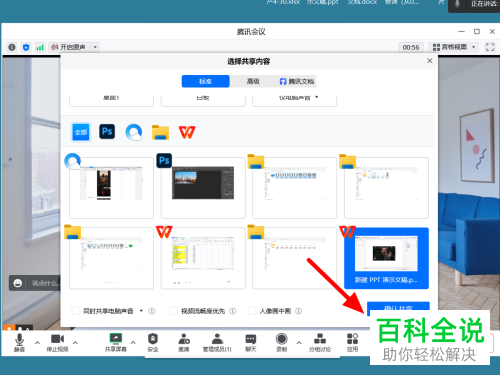Open 管理成员(1) manage members

[x=217, y=342]
